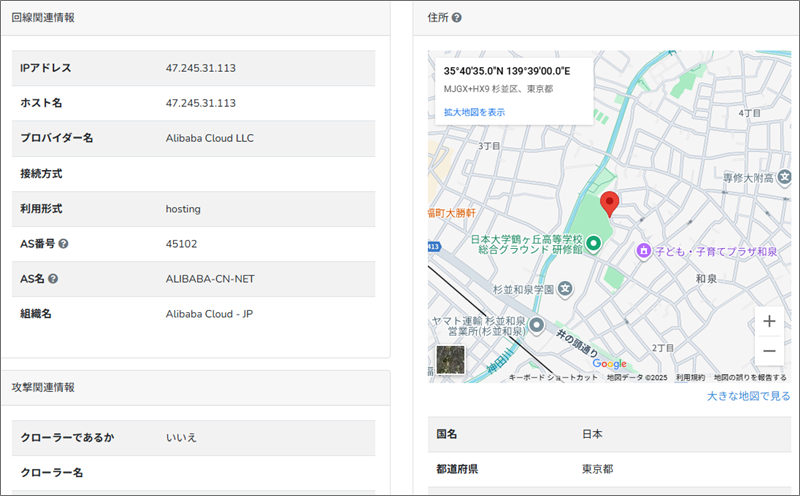This screenshot has width=800, height=496.
Task: Click the 国名 value 日本
Action: pos(592,434)
